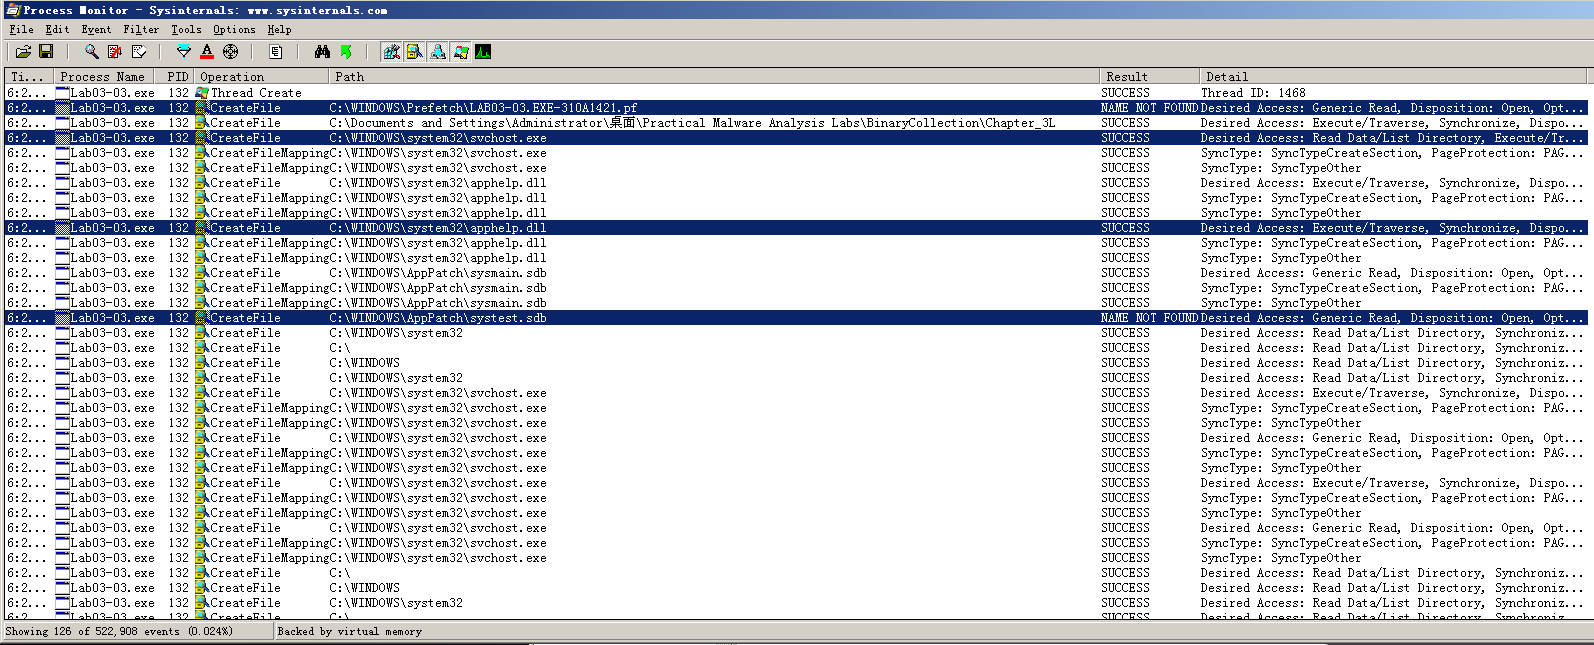
Task: Select the Include Process From Window target
Action: click(x=231, y=52)
